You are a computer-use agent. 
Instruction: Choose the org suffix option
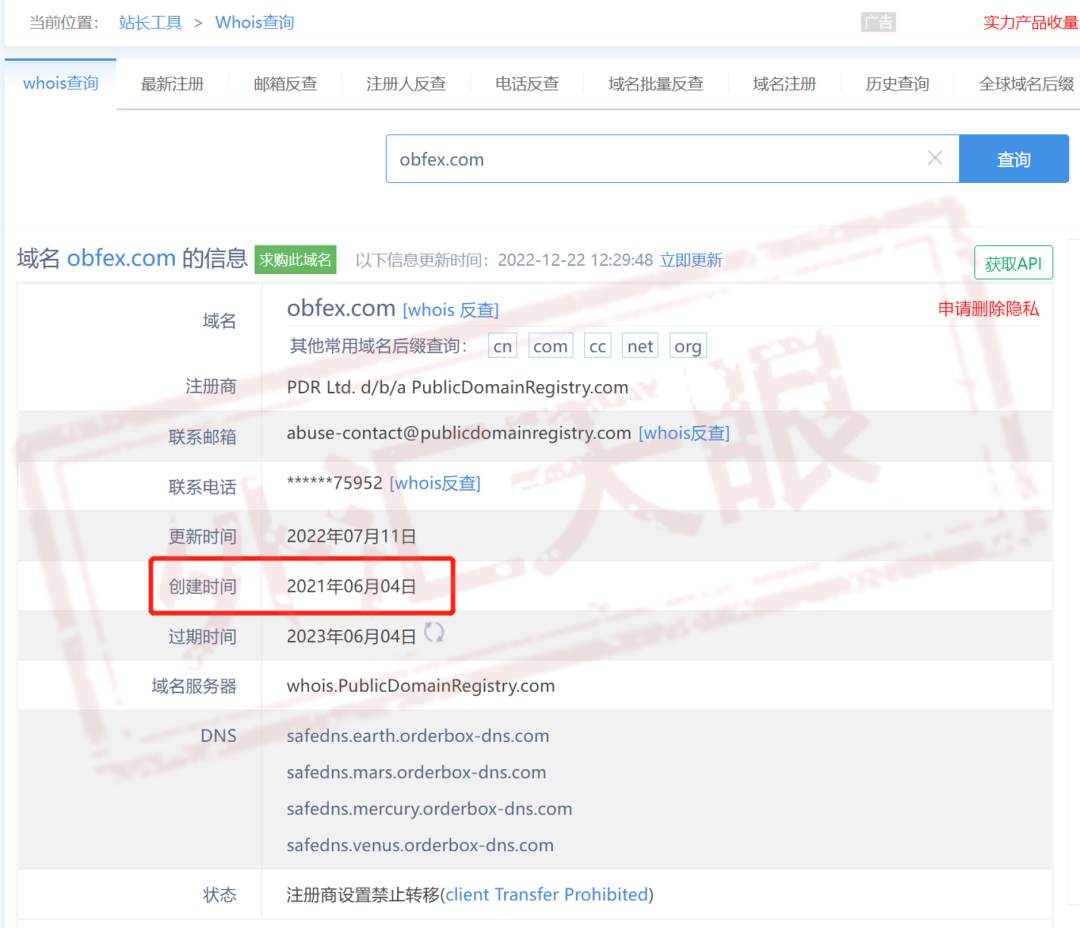click(x=688, y=346)
